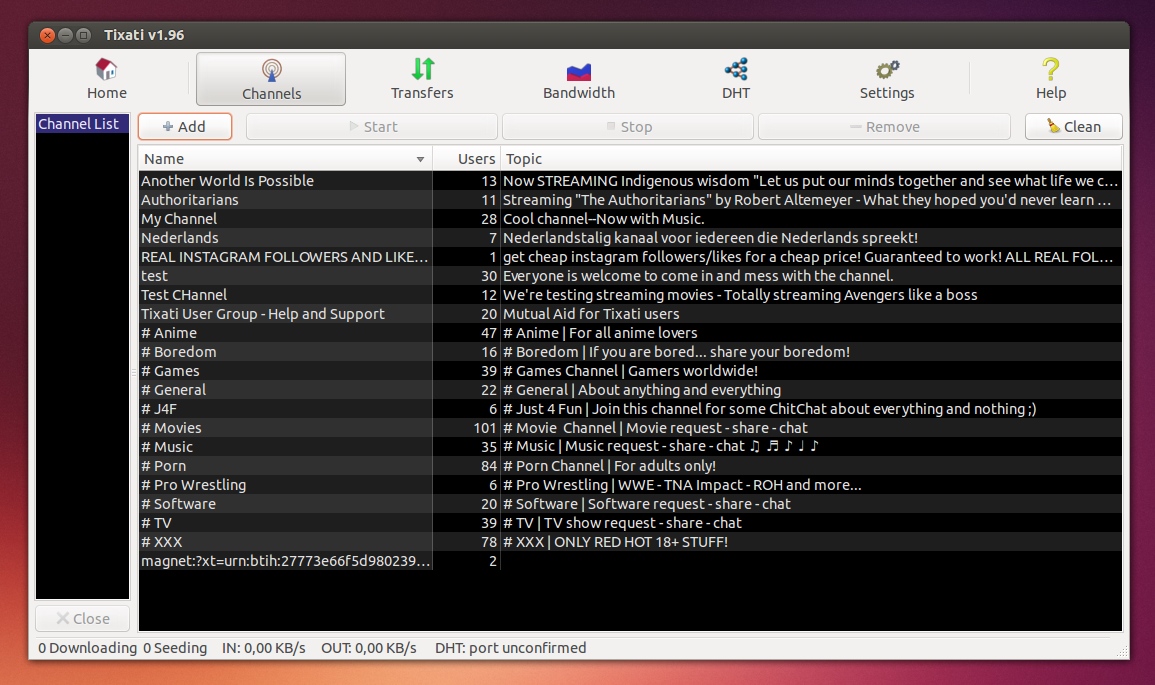Click the Close button below Channel List
This screenshot has height=685, width=1155.
pyautogui.click(x=82, y=619)
